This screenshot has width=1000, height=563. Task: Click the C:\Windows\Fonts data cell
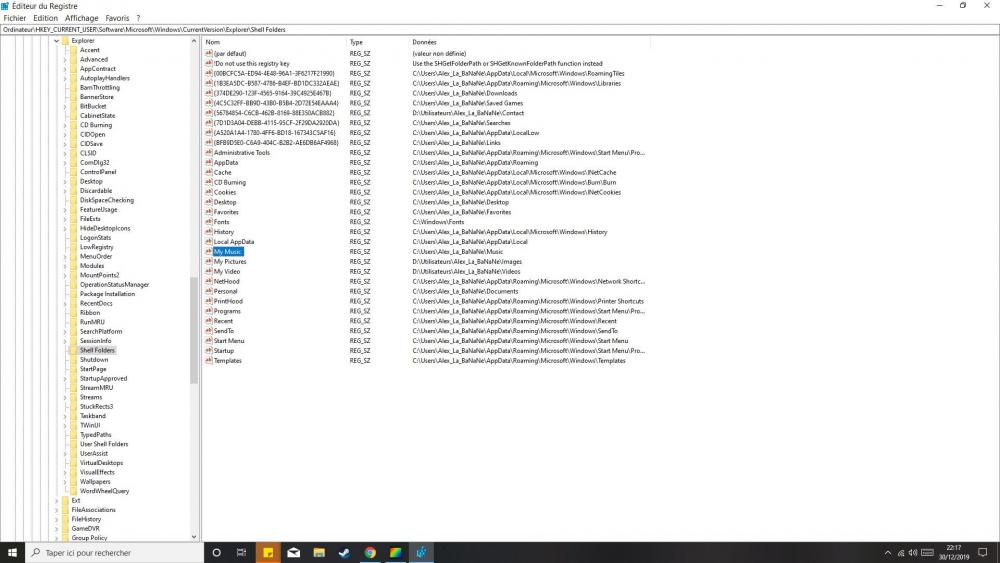(x=438, y=222)
